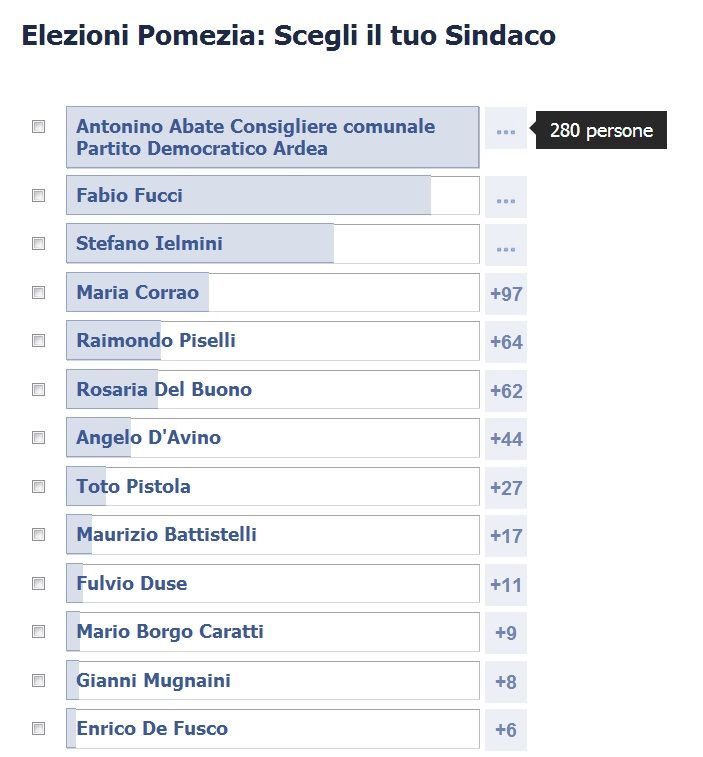The height and width of the screenshot is (757, 703).
Task: Tick the checkbox beside Maria Corrao
Action: pyautogui.click(x=39, y=293)
